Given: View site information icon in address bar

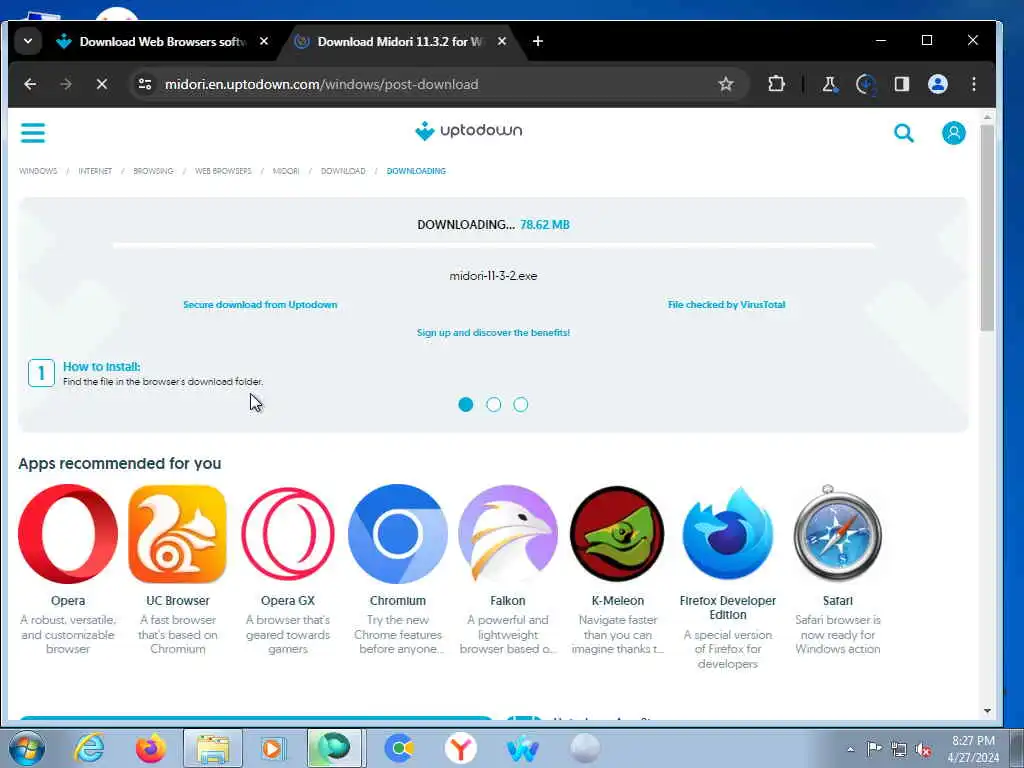Looking at the screenshot, I should 145,84.
